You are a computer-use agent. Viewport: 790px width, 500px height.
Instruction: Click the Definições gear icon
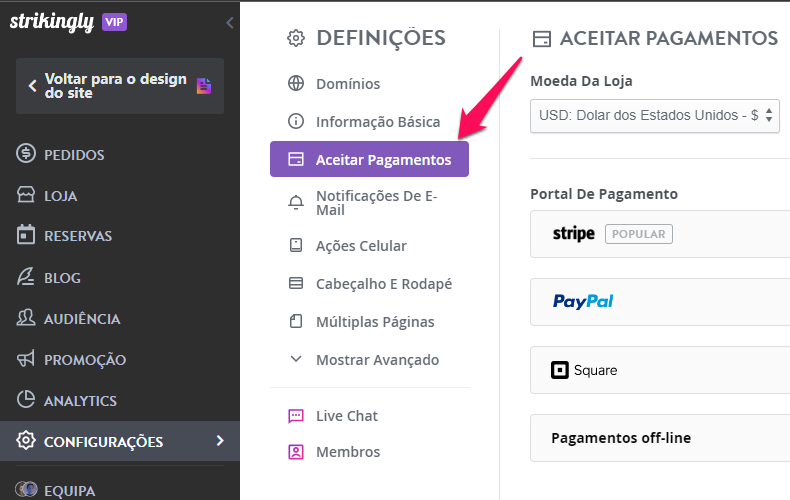tap(296, 38)
